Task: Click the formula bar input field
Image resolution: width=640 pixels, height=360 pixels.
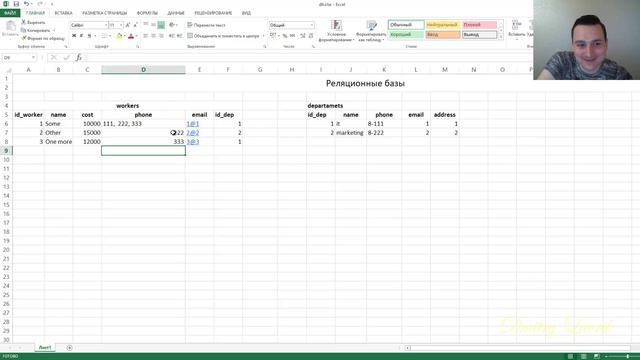Action: pyautogui.click(x=308, y=58)
